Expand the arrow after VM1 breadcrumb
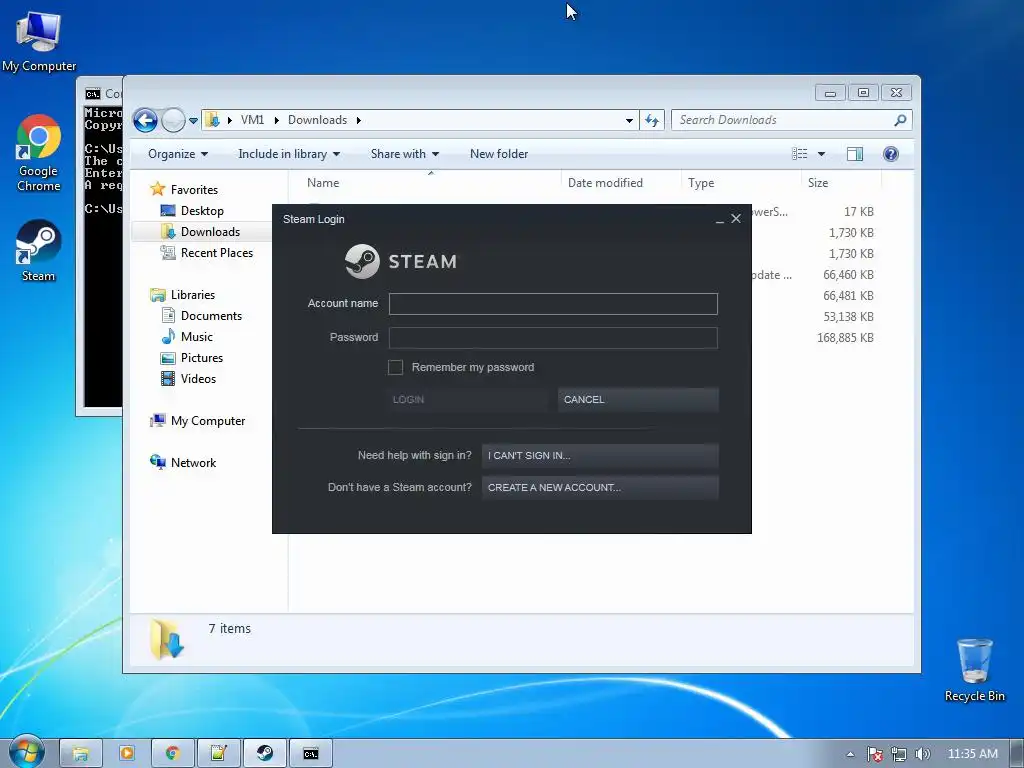1024x768 pixels. (x=276, y=120)
